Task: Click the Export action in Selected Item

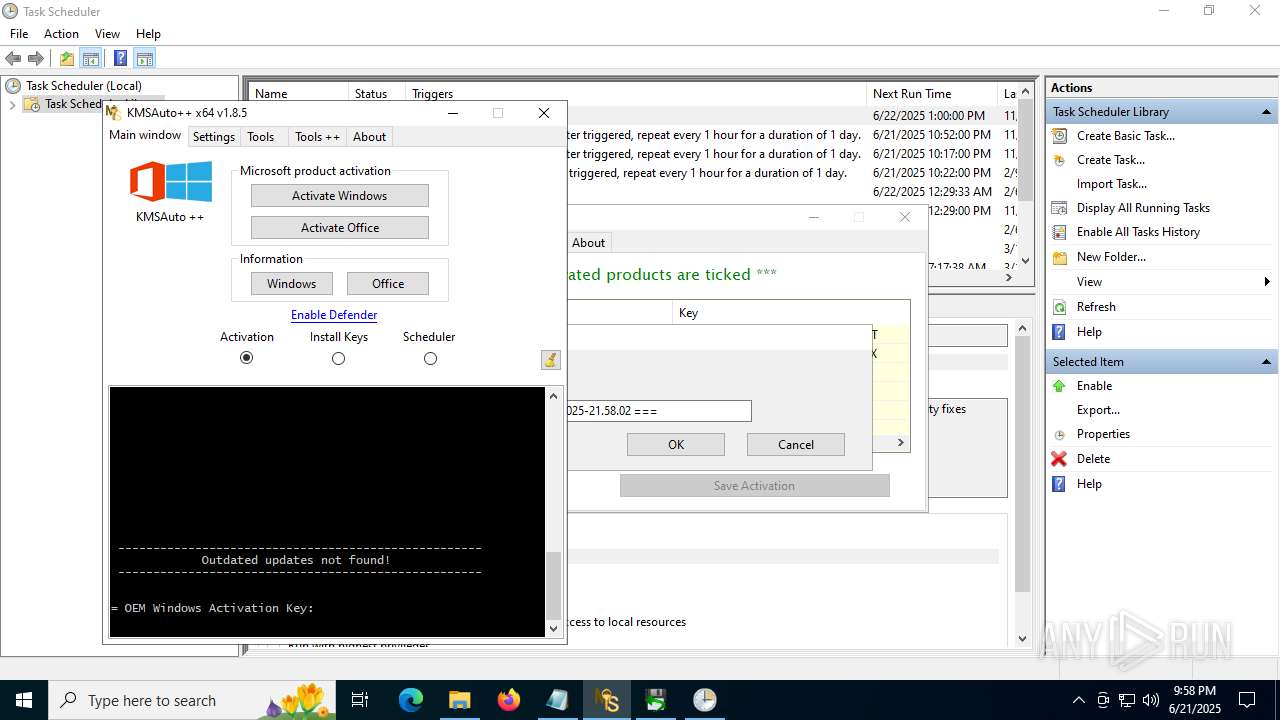Action: coord(1098,410)
